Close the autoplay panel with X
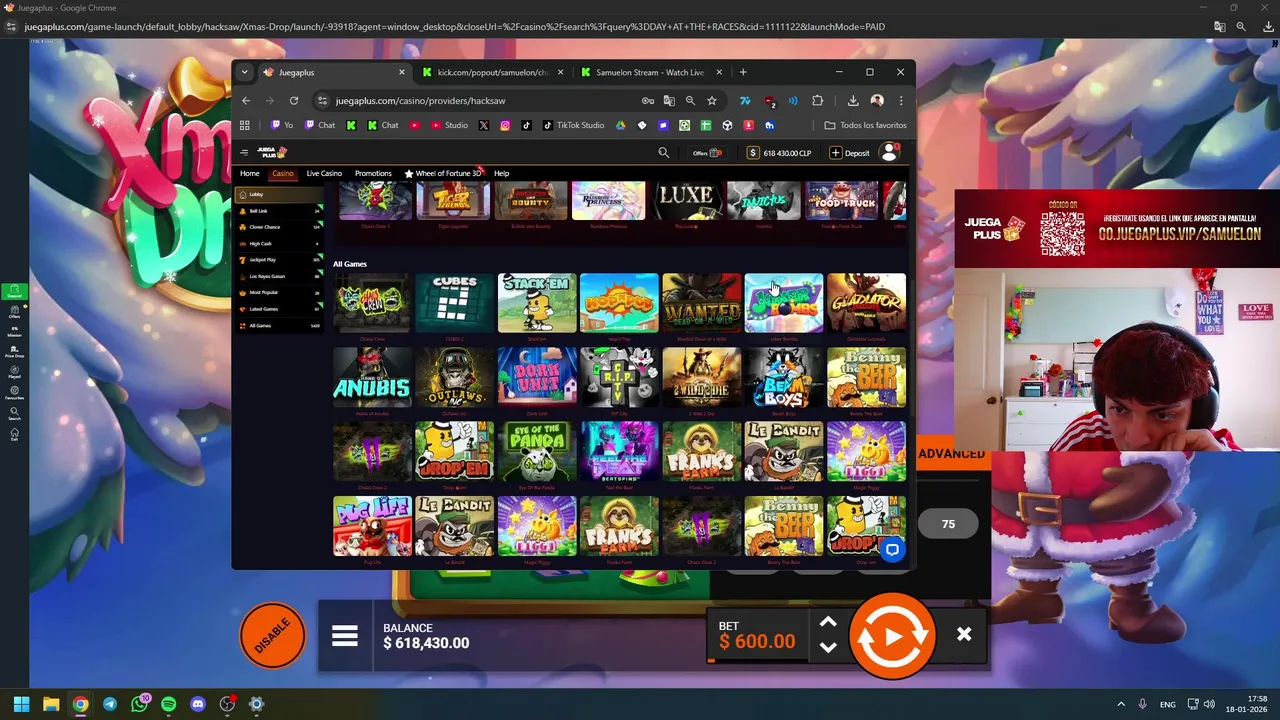 pos(964,635)
